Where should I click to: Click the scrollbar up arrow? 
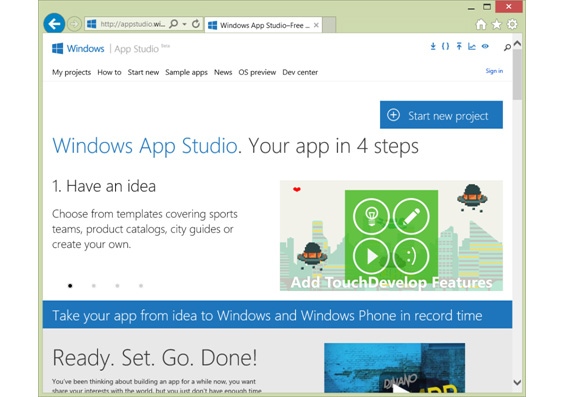[x=517, y=43]
